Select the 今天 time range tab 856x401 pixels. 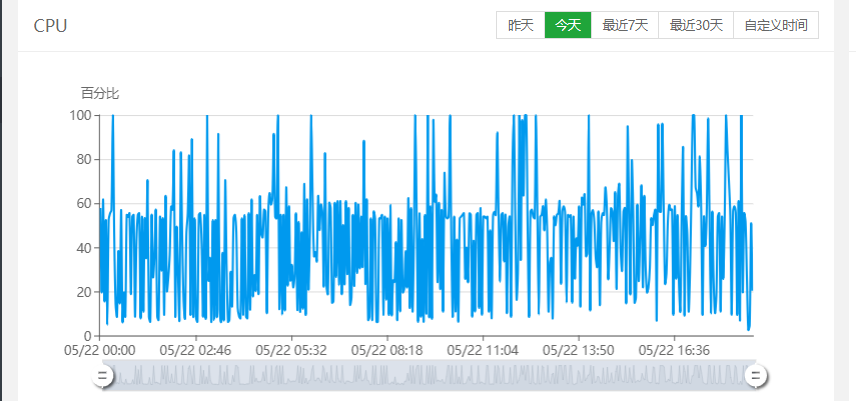coord(568,25)
